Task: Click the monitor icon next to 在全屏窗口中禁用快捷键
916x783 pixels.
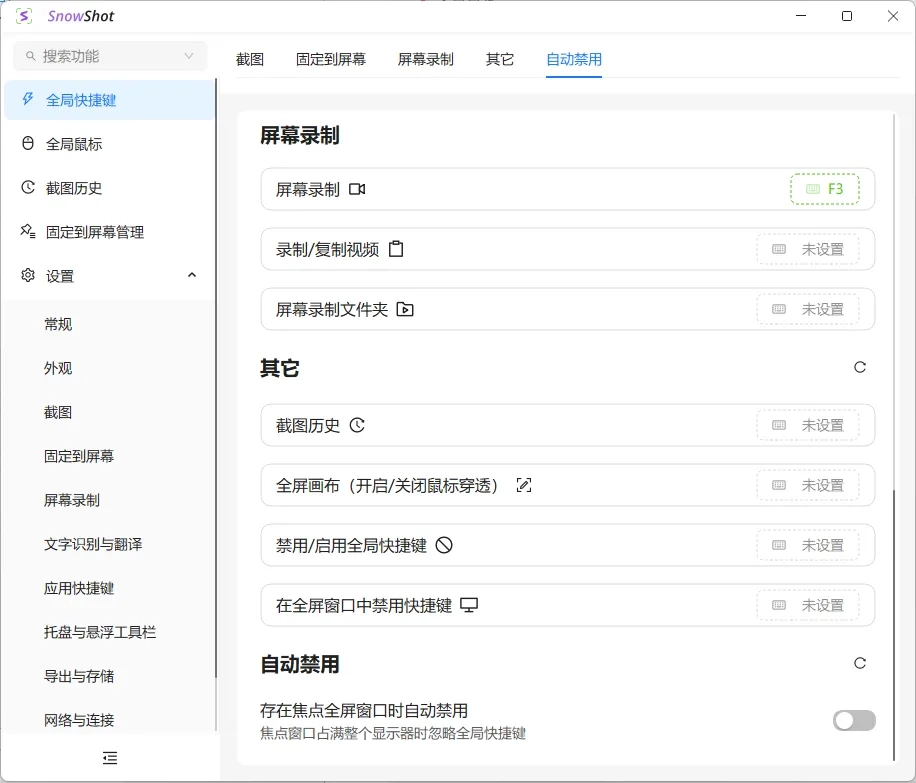Action: pos(469,605)
